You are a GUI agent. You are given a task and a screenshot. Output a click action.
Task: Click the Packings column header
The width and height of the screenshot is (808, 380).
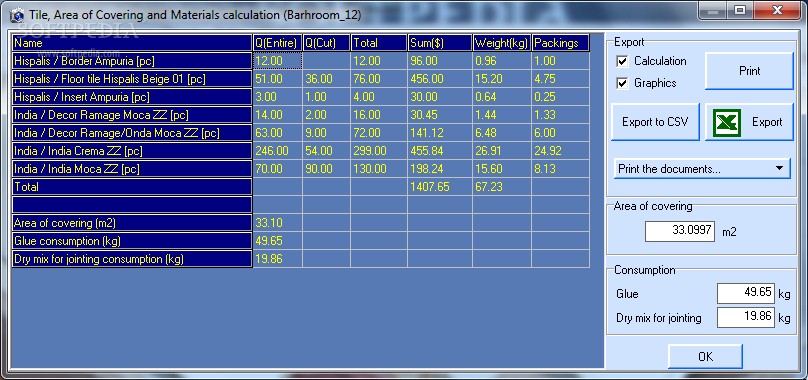(x=561, y=43)
